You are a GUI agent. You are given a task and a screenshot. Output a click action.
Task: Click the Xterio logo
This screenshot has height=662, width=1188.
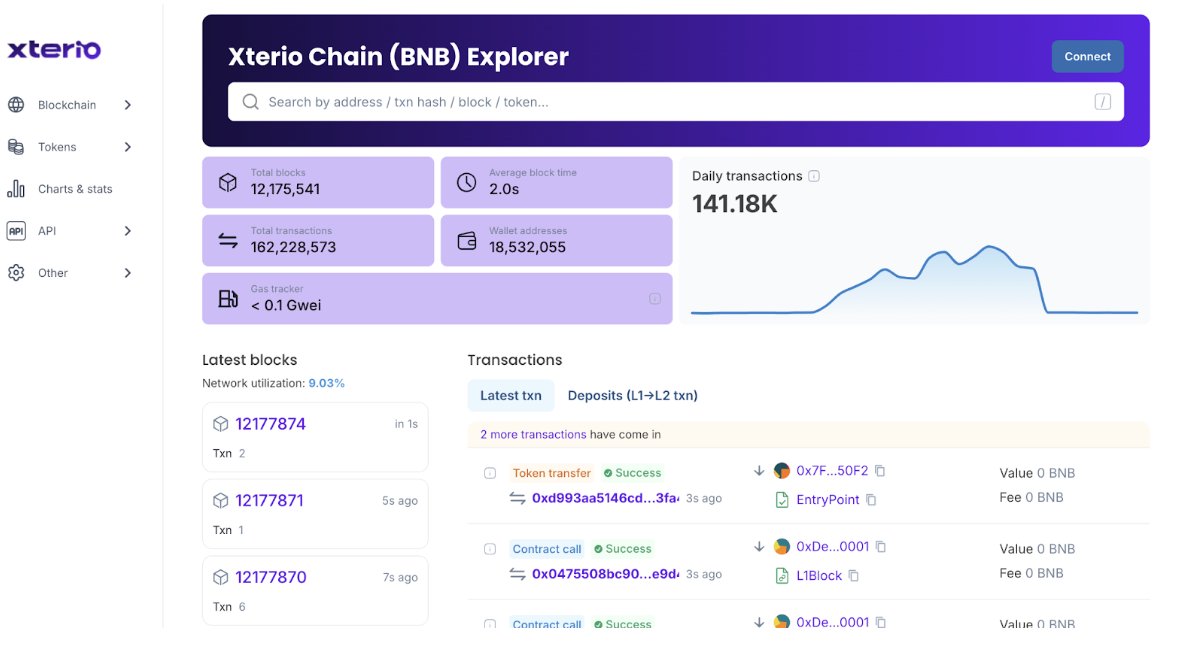coord(54,49)
